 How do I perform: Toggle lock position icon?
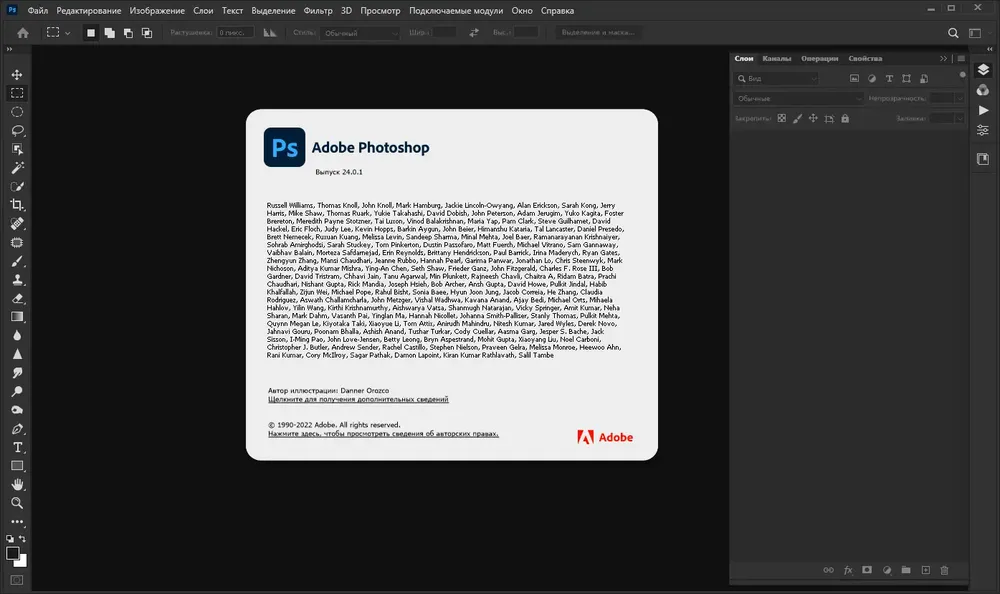click(813, 118)
